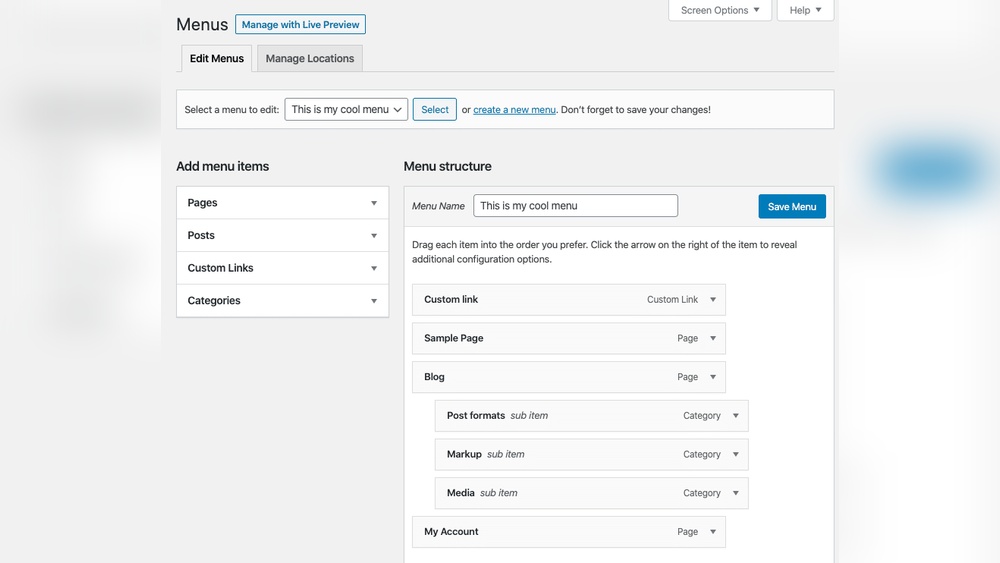The width and height of the screenshot is (1000, 563).
Task: Select the Markup item title
Action: [x=464, y=454]
